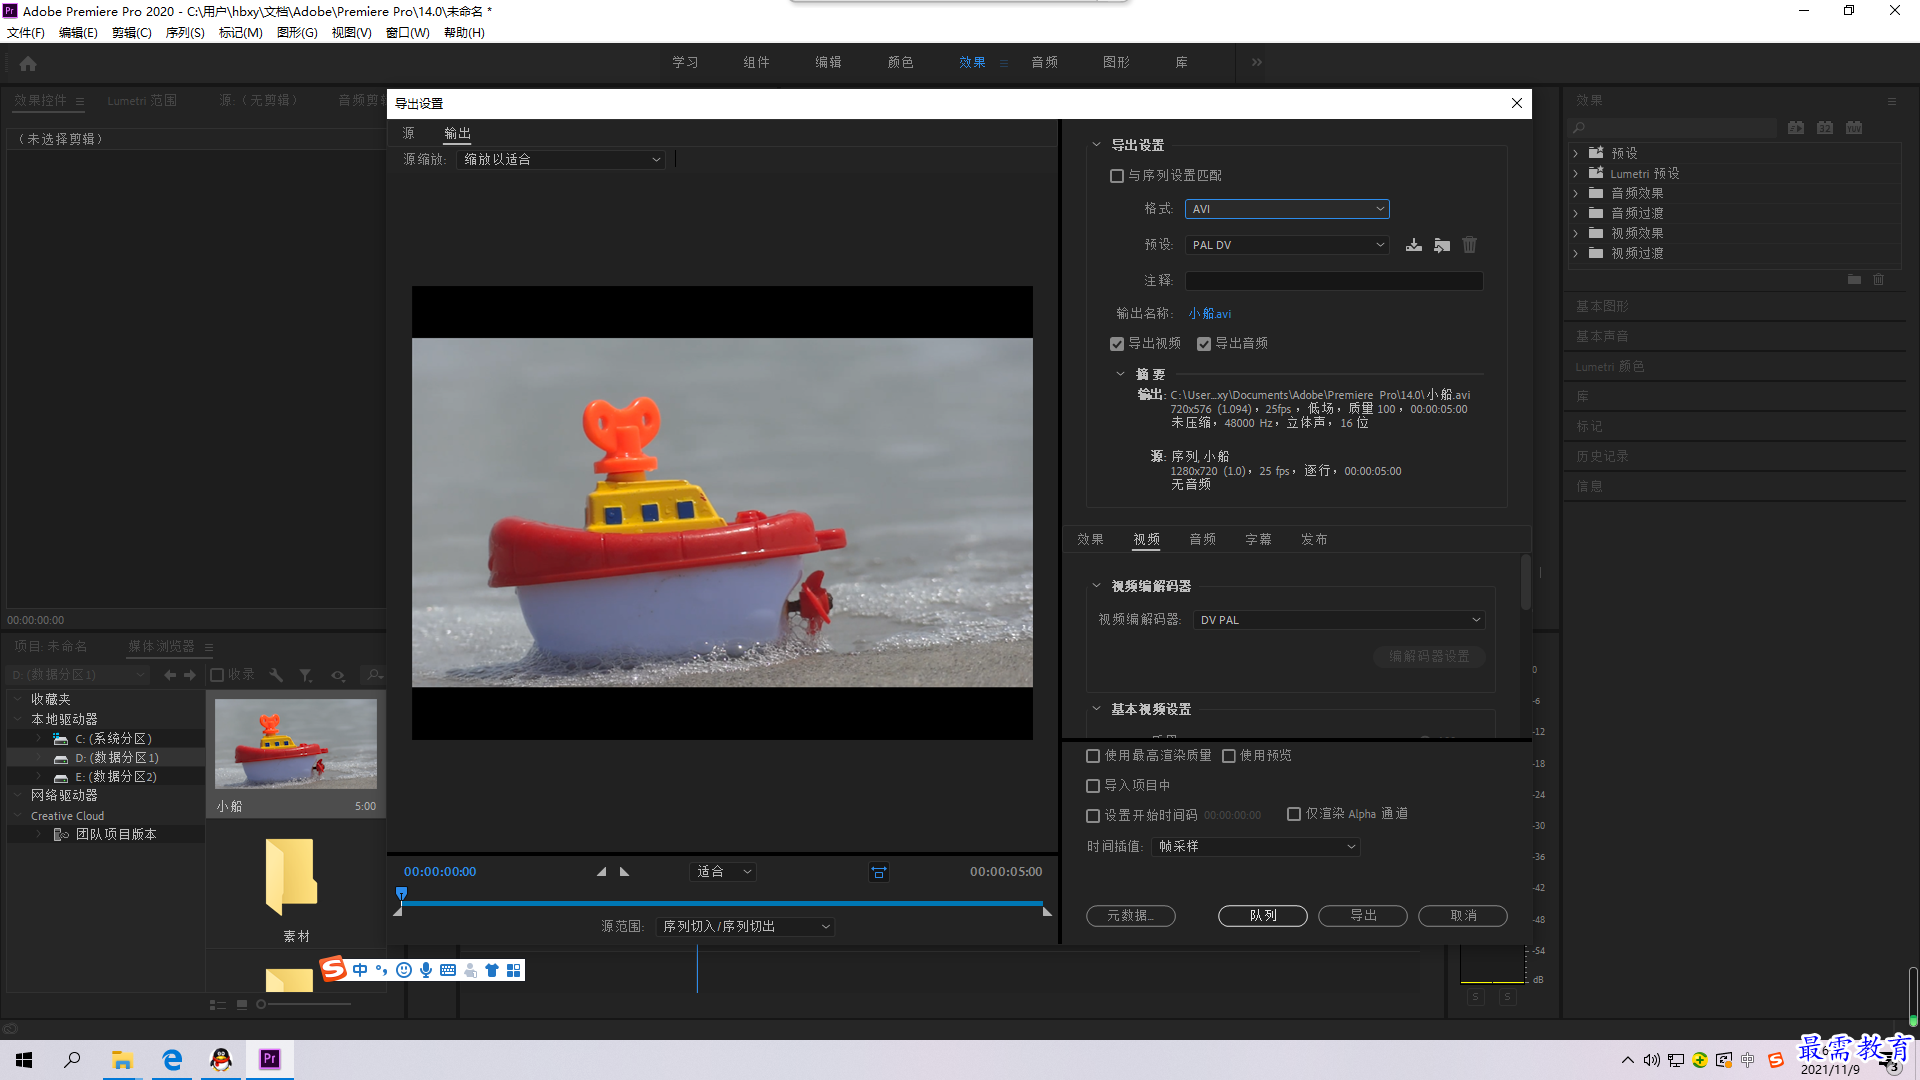Click the save preset icon
The image size is (1920, 1080).
(x=1414, y=245)
